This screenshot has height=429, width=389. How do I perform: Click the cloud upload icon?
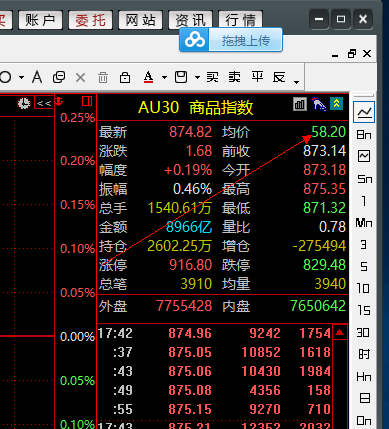tap(195, 40)
